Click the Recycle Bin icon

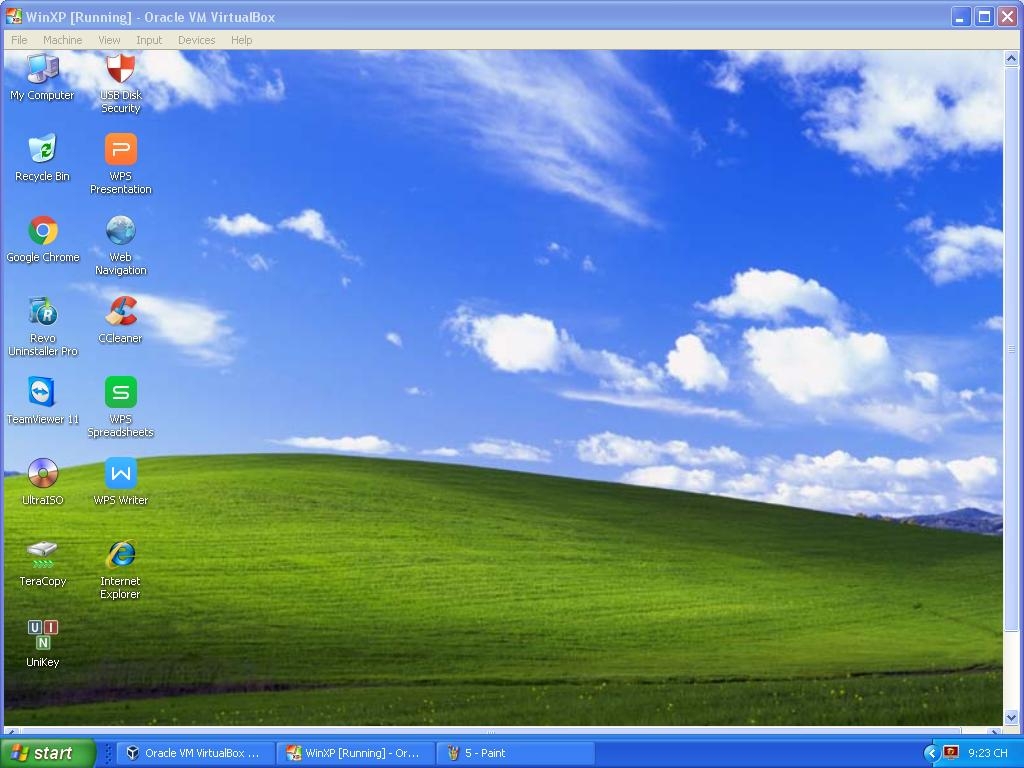(x=42, y=150)
